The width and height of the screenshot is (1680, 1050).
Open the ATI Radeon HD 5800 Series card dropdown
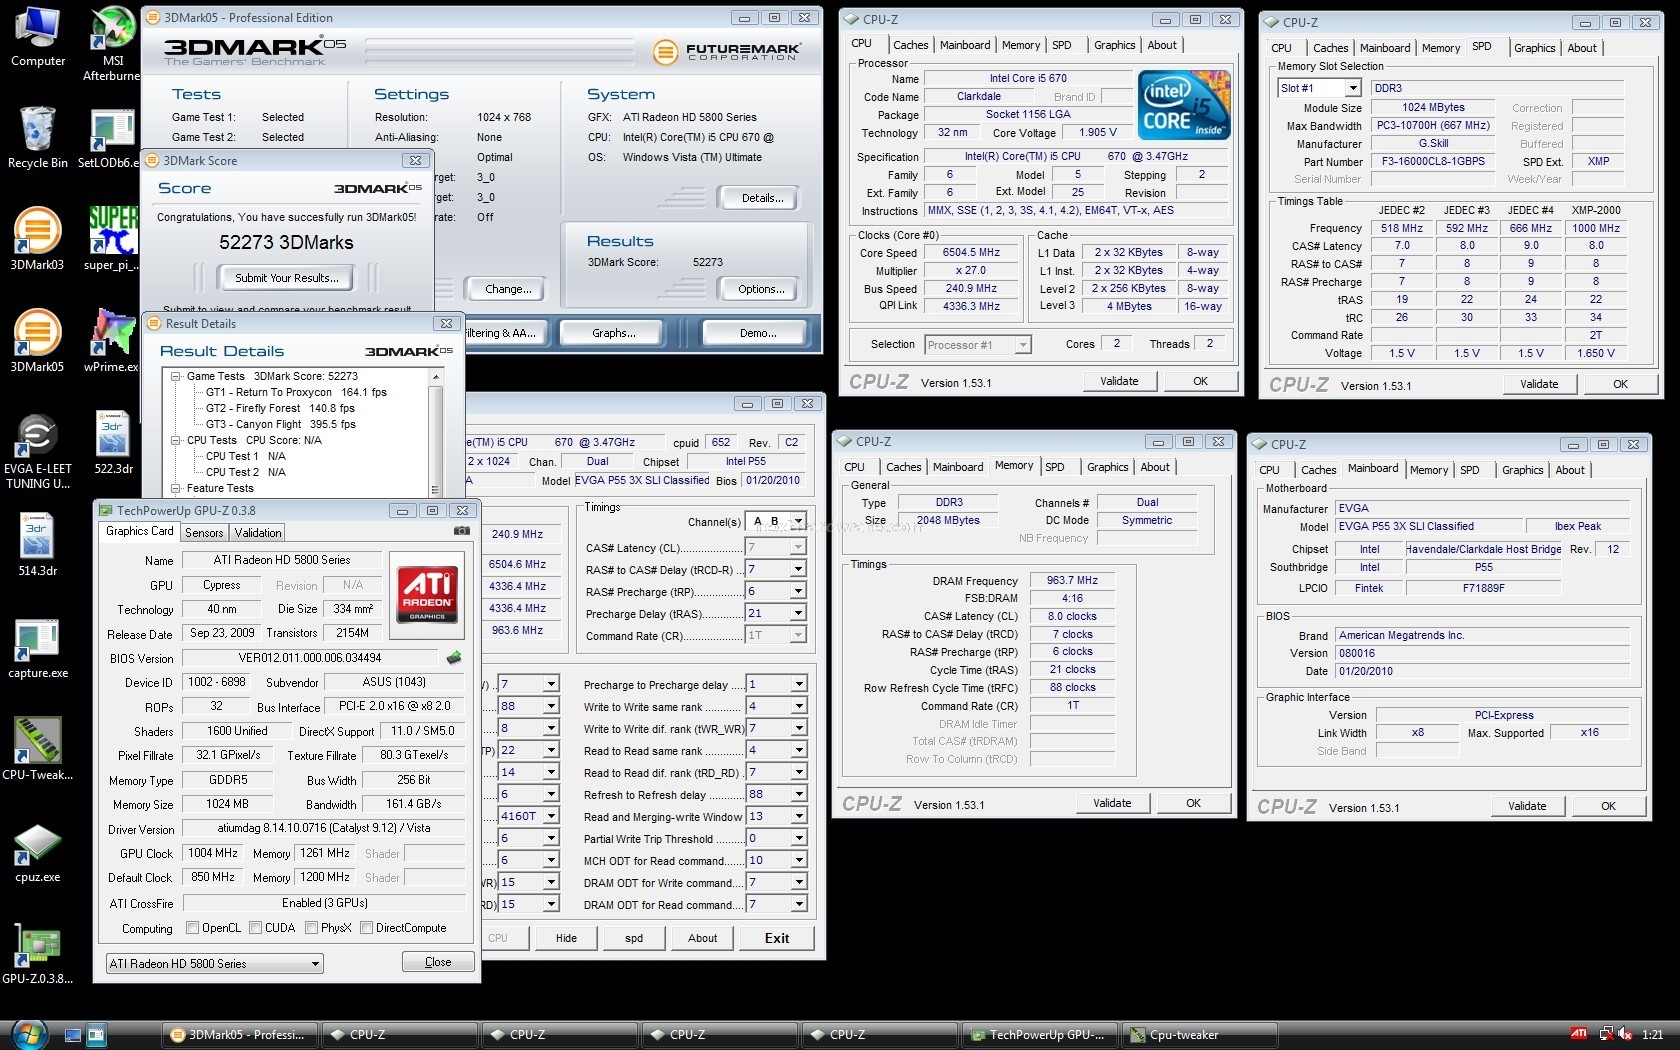[x=215, y=964]
